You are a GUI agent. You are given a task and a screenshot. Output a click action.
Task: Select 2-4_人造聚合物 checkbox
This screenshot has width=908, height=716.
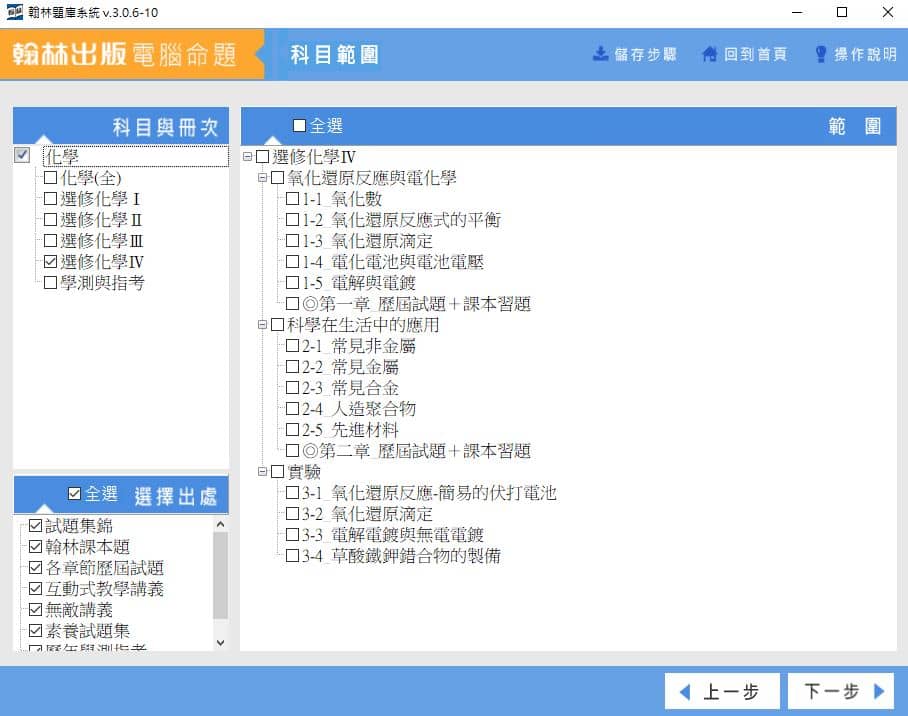(x=292, y=408)
